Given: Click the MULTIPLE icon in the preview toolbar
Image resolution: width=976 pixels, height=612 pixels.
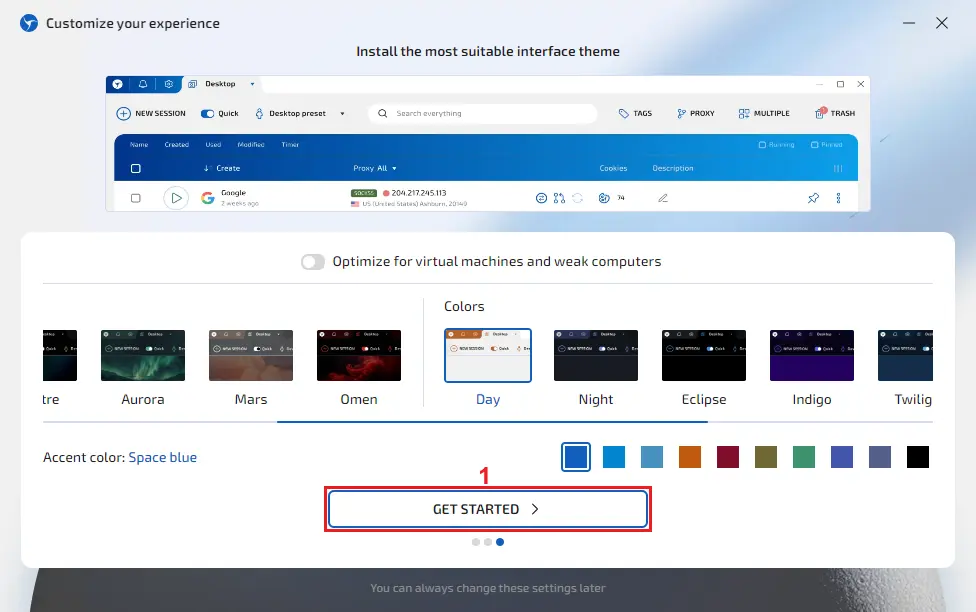Looking at the screenshot, I should pos(744,113).
